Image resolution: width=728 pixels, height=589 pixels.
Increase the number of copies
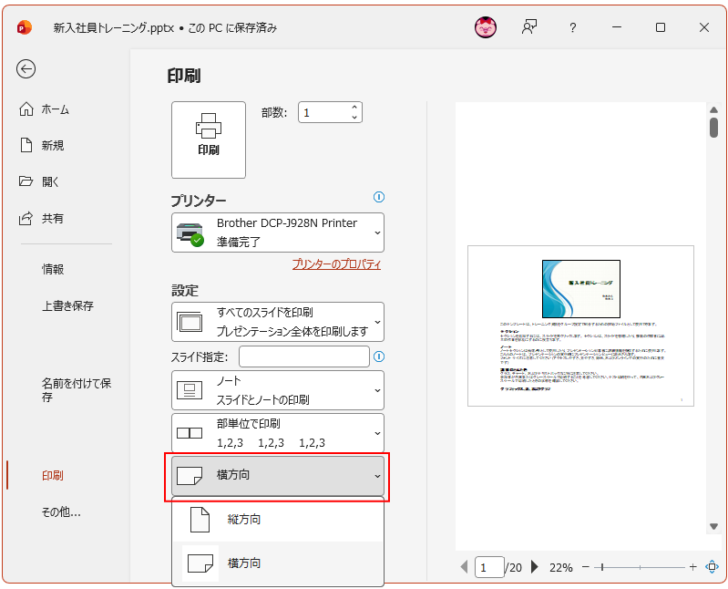tap(354, 108)
